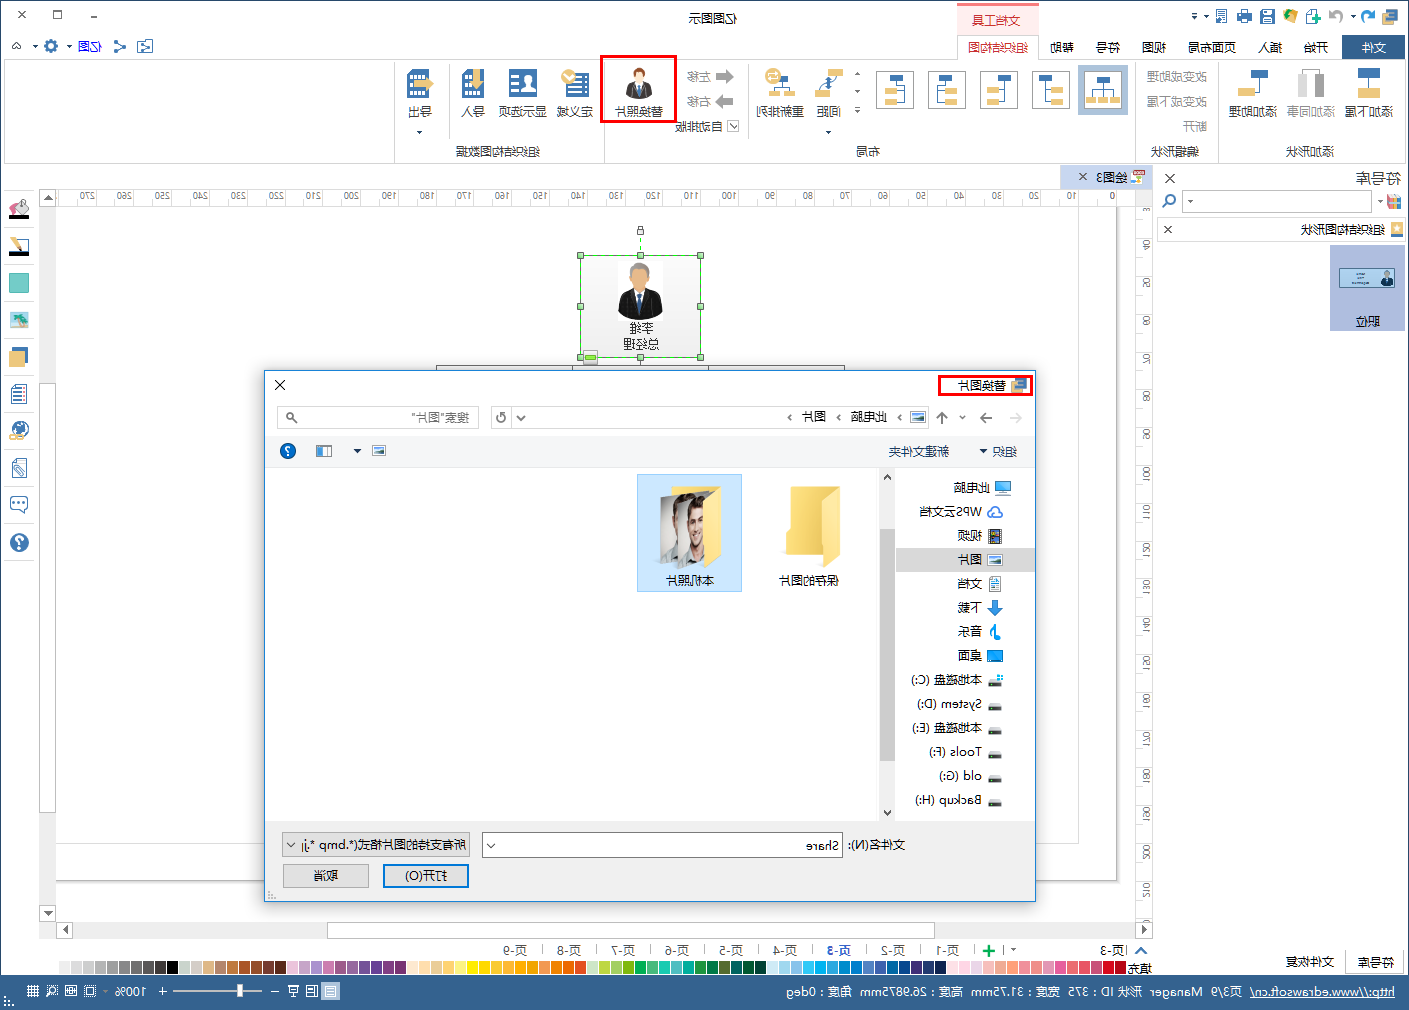Click the 职位 shape thumbnail in symbol library
The height and width of the screenshot is (1010, 1409).
coord(1367,288)
